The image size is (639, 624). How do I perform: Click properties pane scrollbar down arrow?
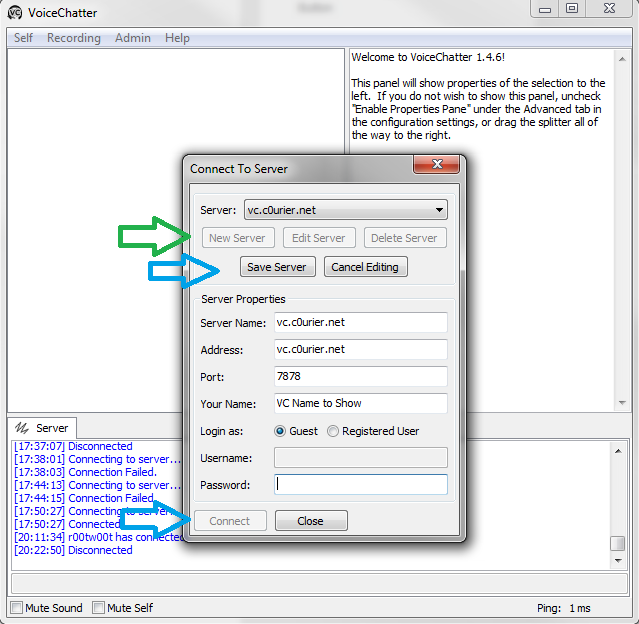click(x=622, y=403)
